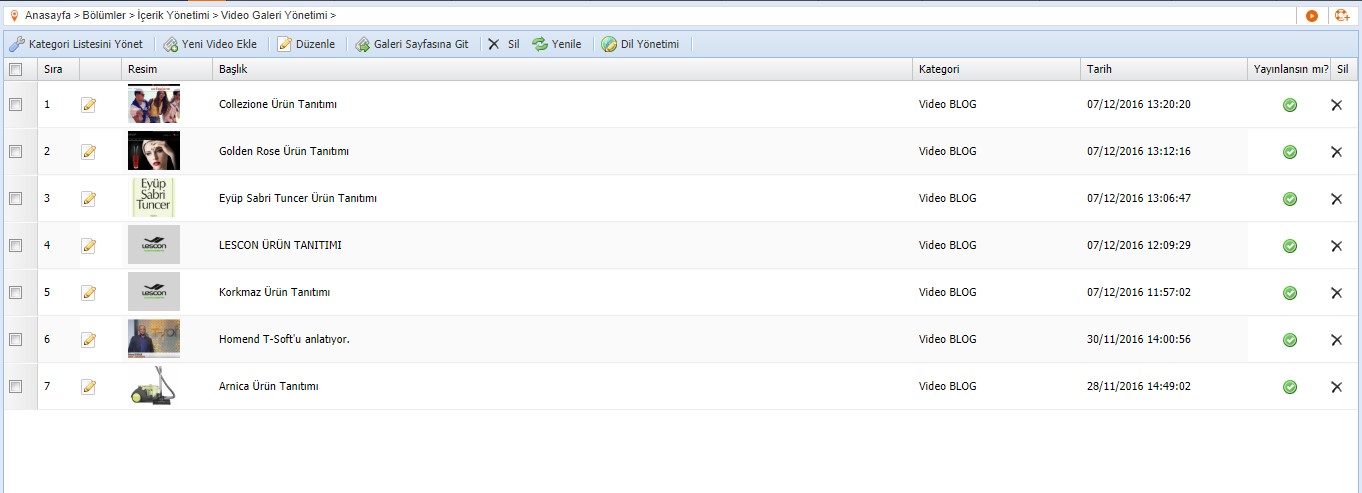Toggle publish status of LESCON ÜRÜN TANITIMI
This screenshot has width=1362, height=493.
pyautogui.click(x=1290, y=246)
